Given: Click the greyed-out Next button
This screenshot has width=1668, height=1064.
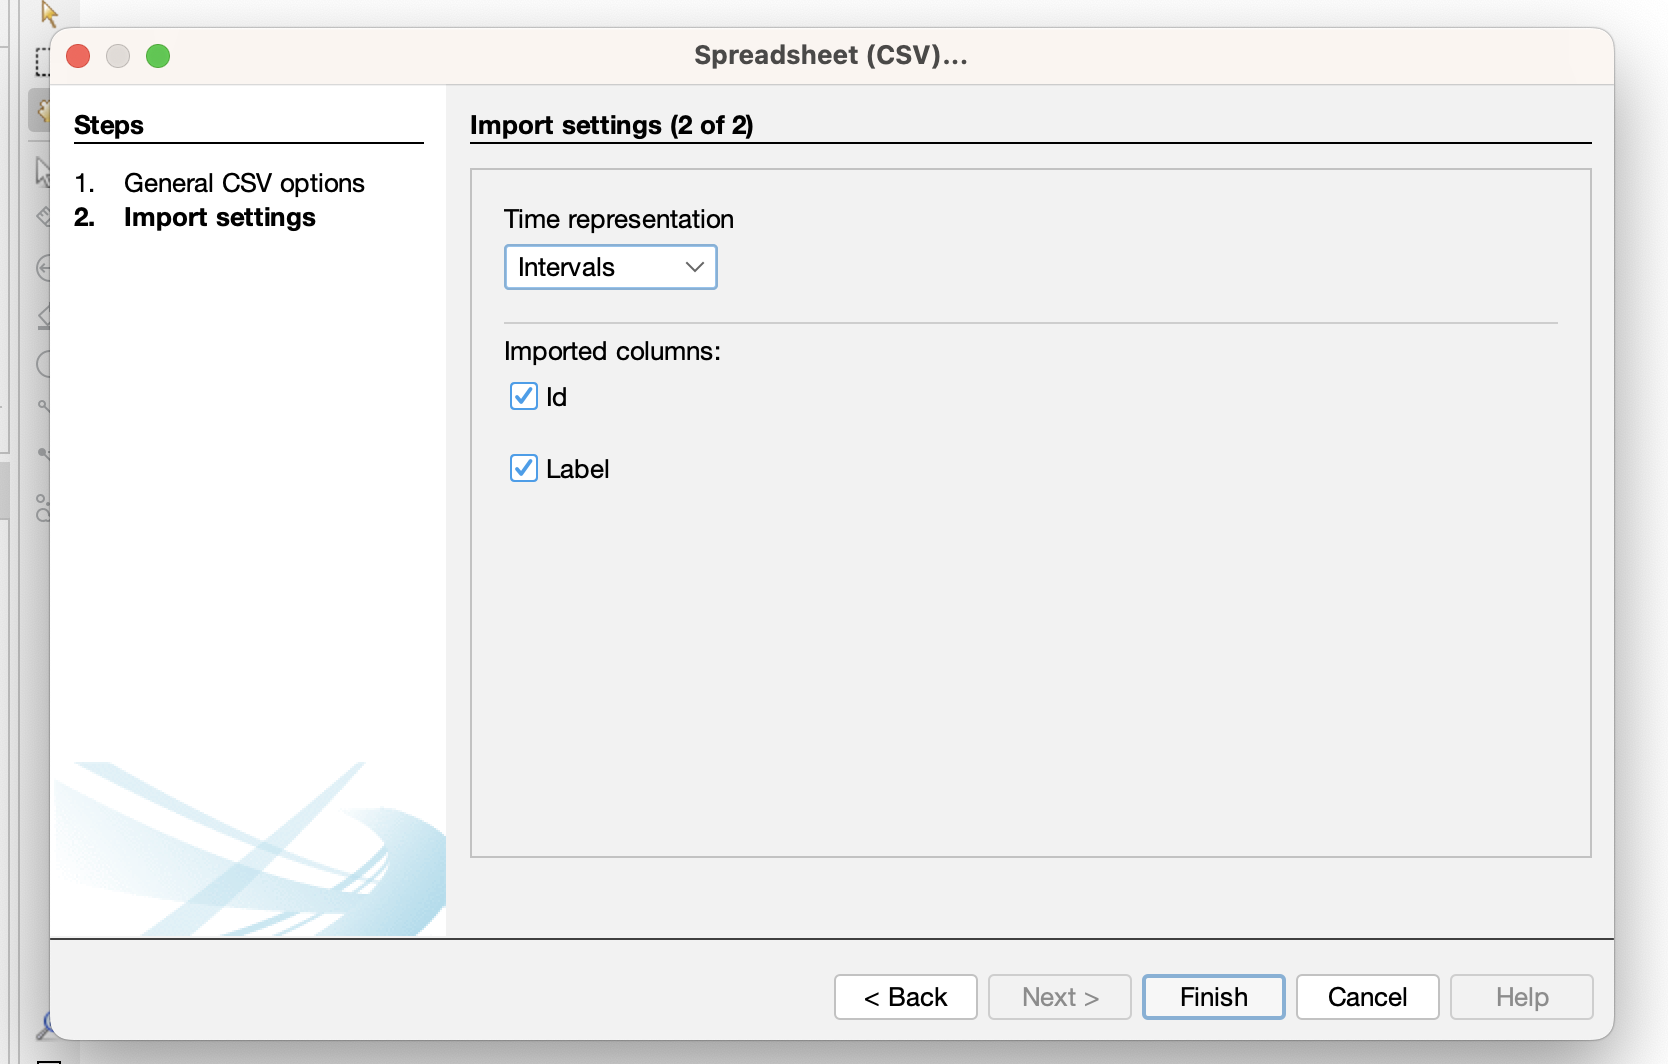Looking at the screenshot, I should point(1059,997).
